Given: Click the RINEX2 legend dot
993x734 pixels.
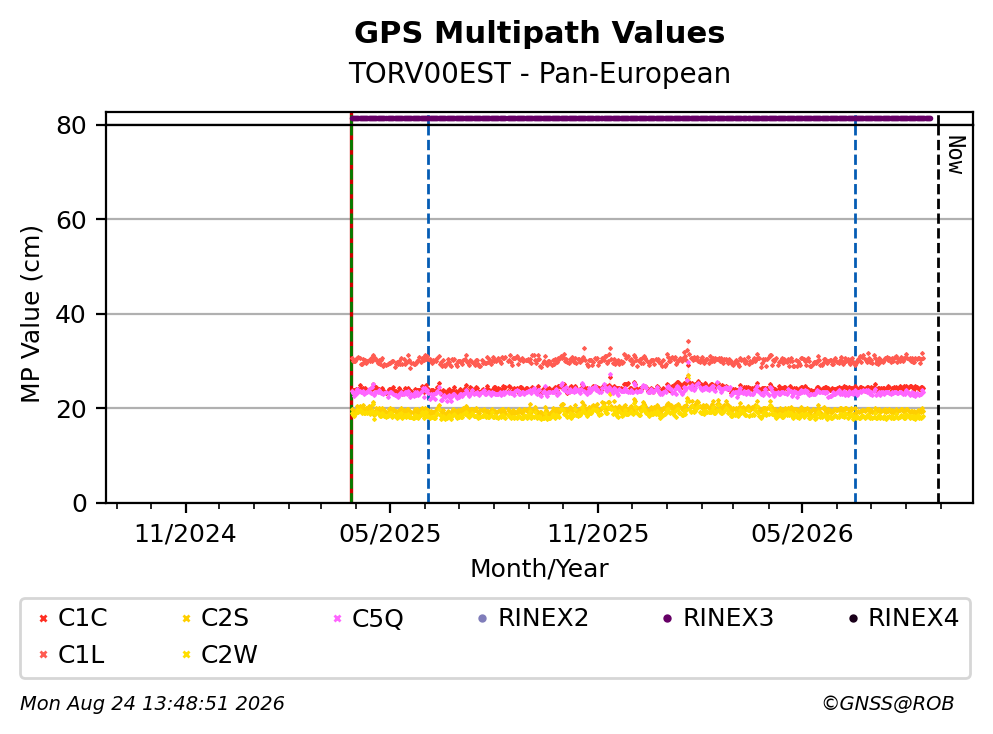Looking at the screenshot, I should click(483, 619).
